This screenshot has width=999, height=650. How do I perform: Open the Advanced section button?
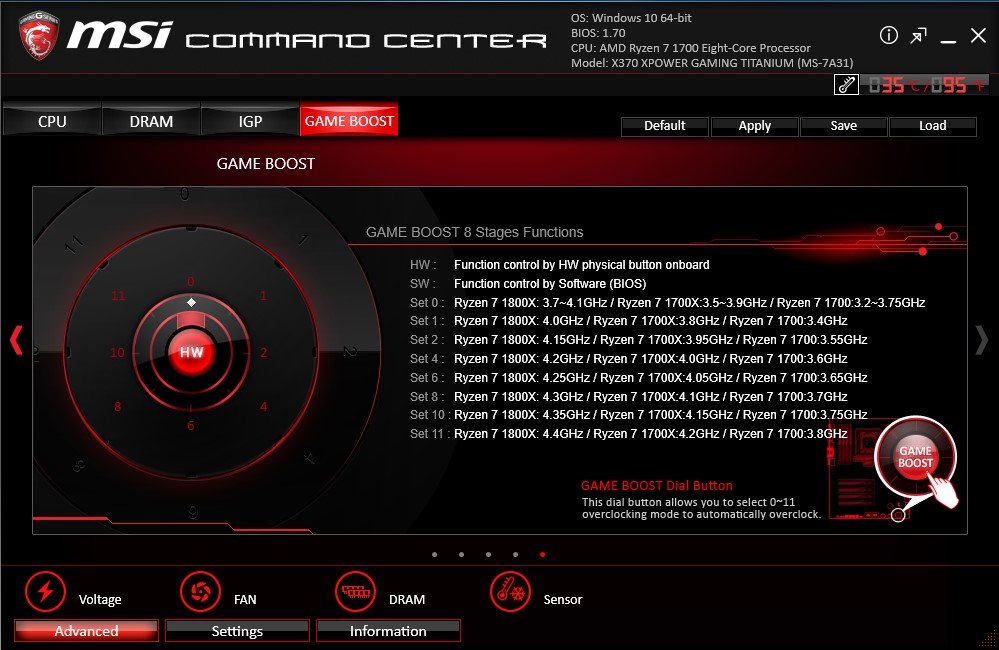pos(86,631)
